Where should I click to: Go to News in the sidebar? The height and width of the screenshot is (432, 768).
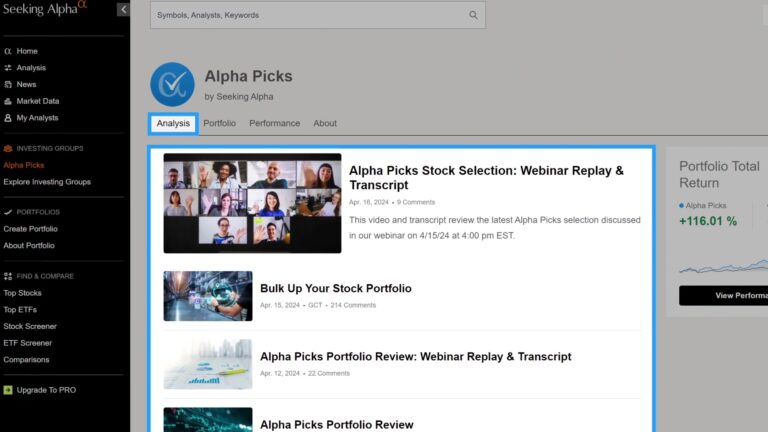[x=26, y=84]
